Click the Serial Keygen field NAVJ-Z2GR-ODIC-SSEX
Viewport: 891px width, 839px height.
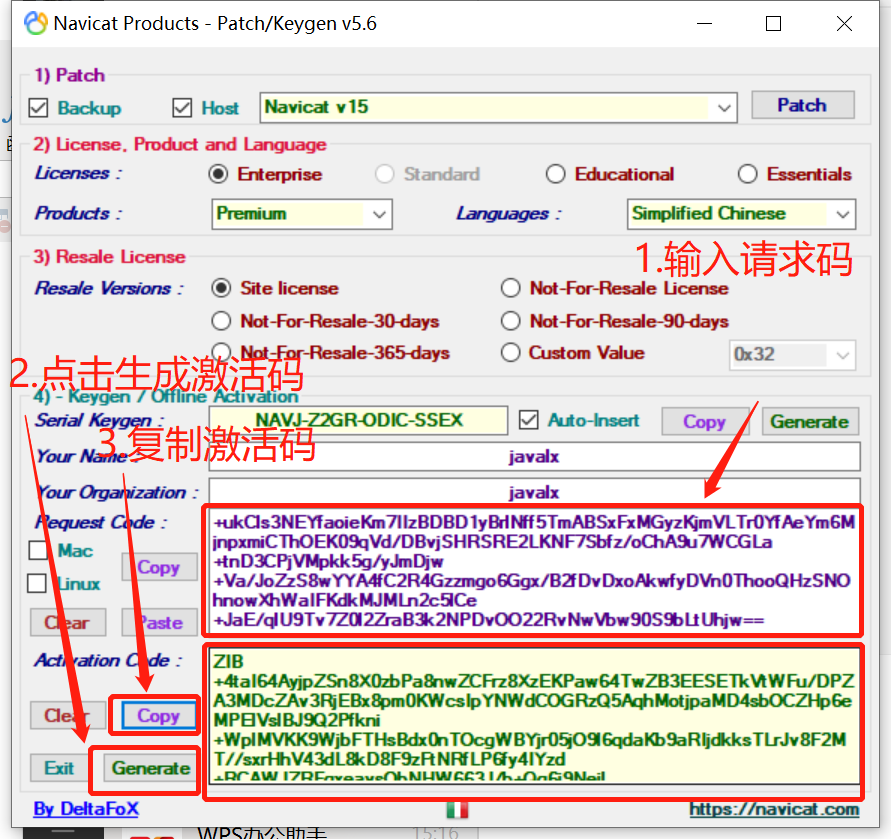[358, 421]
